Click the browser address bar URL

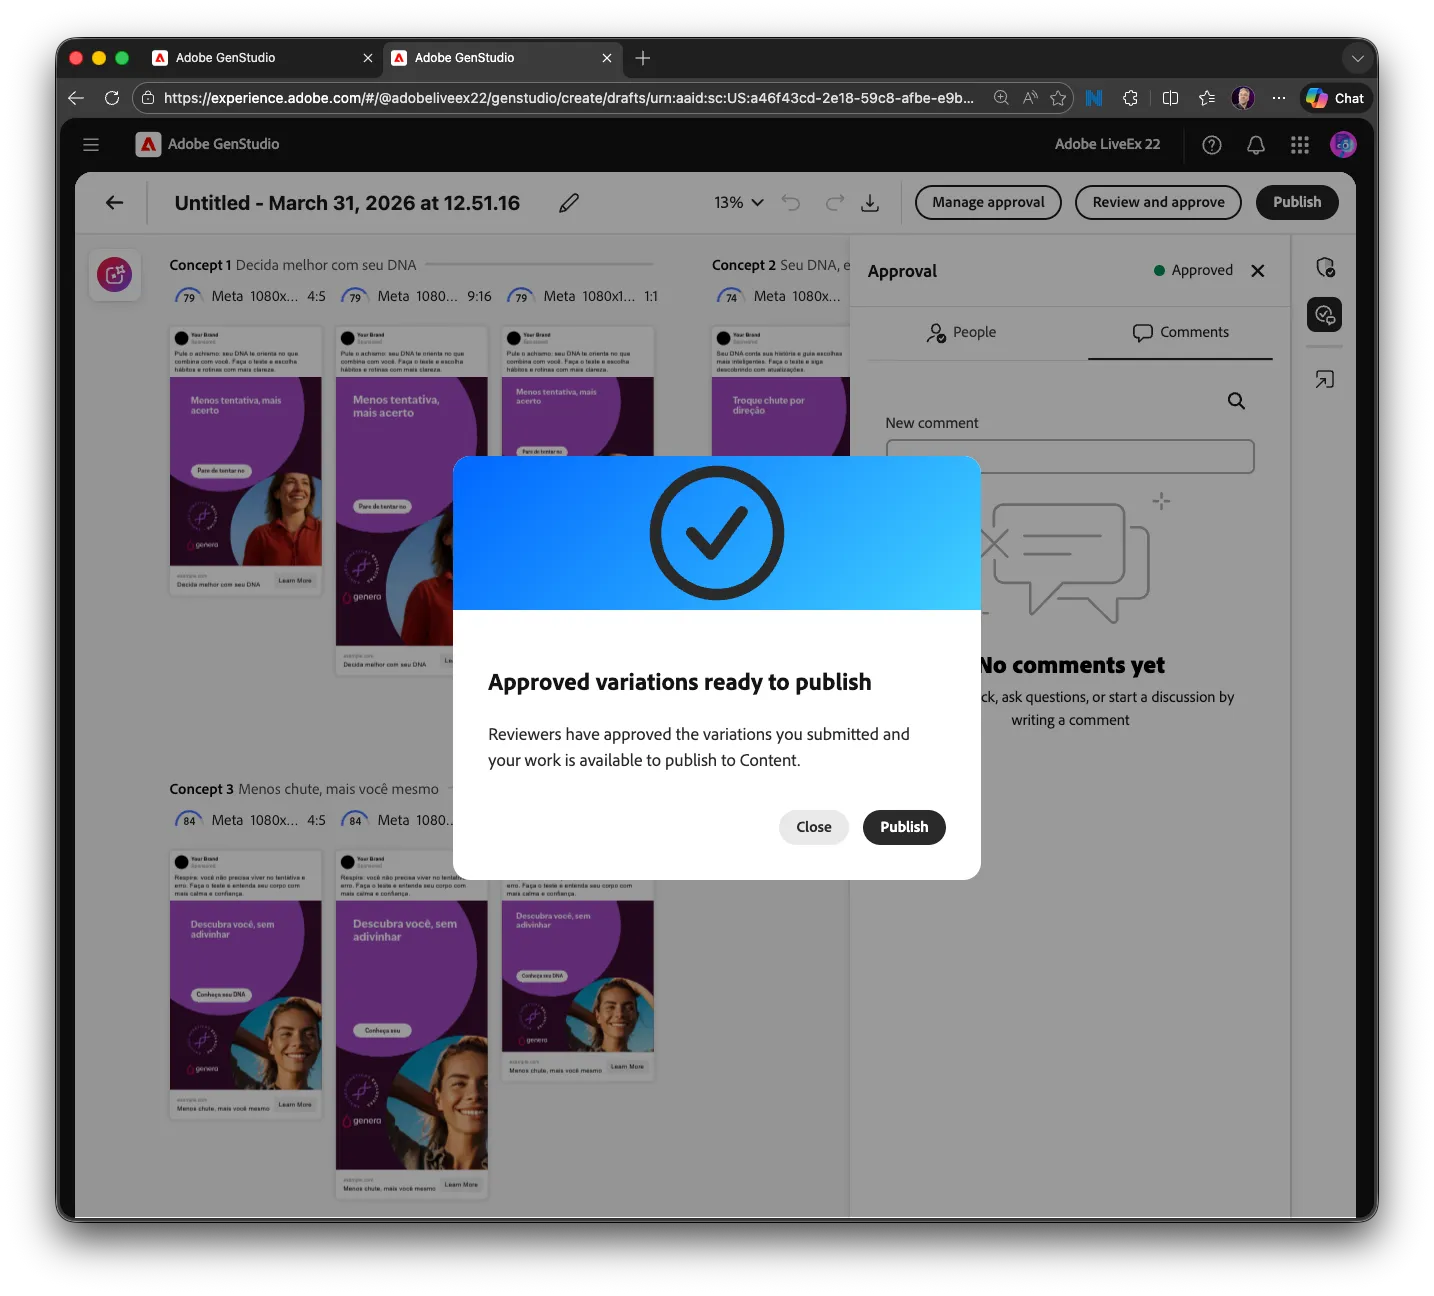click(x=568, y=98)
